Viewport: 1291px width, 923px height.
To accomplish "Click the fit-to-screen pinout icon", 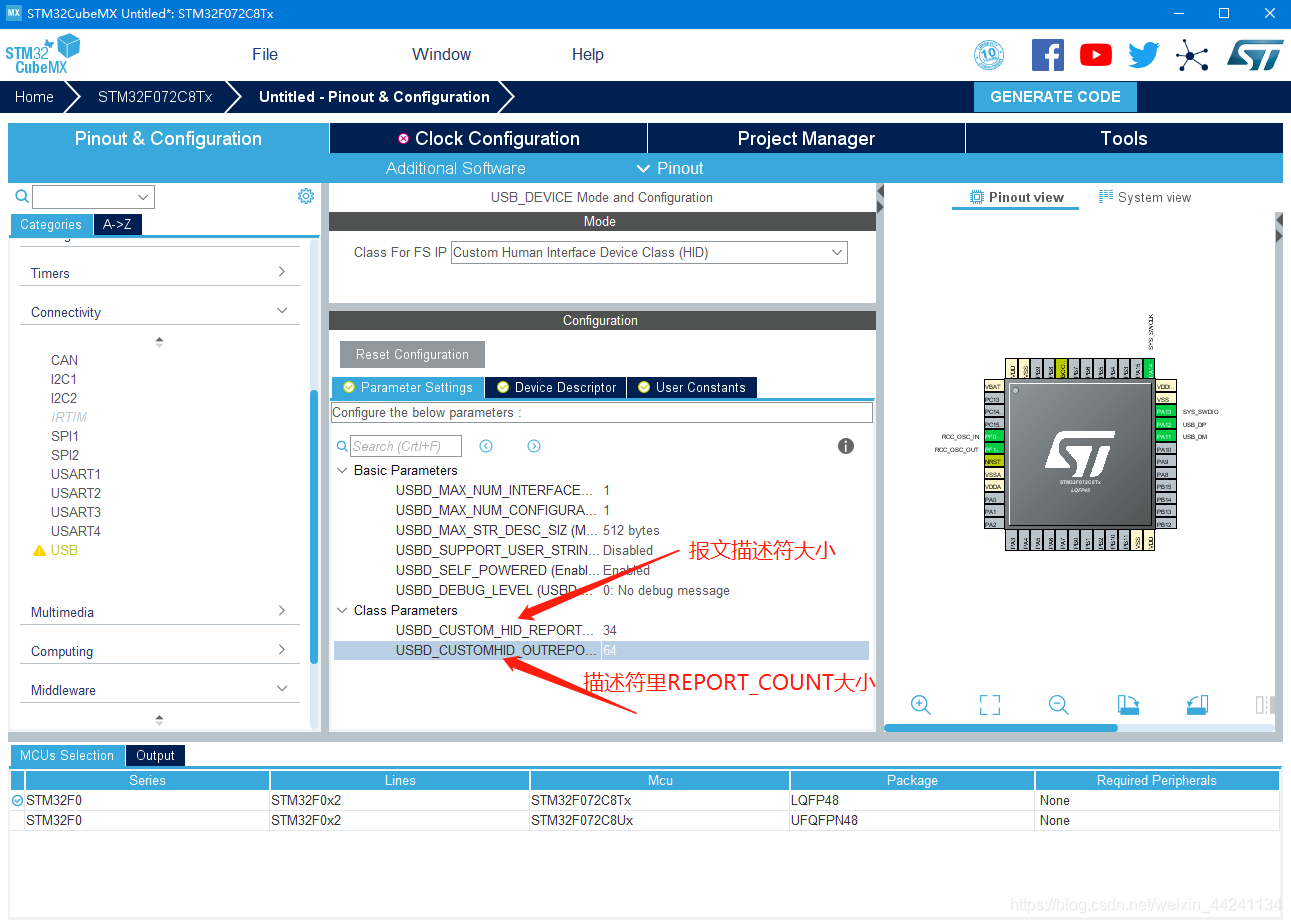I will coord(990,704).
